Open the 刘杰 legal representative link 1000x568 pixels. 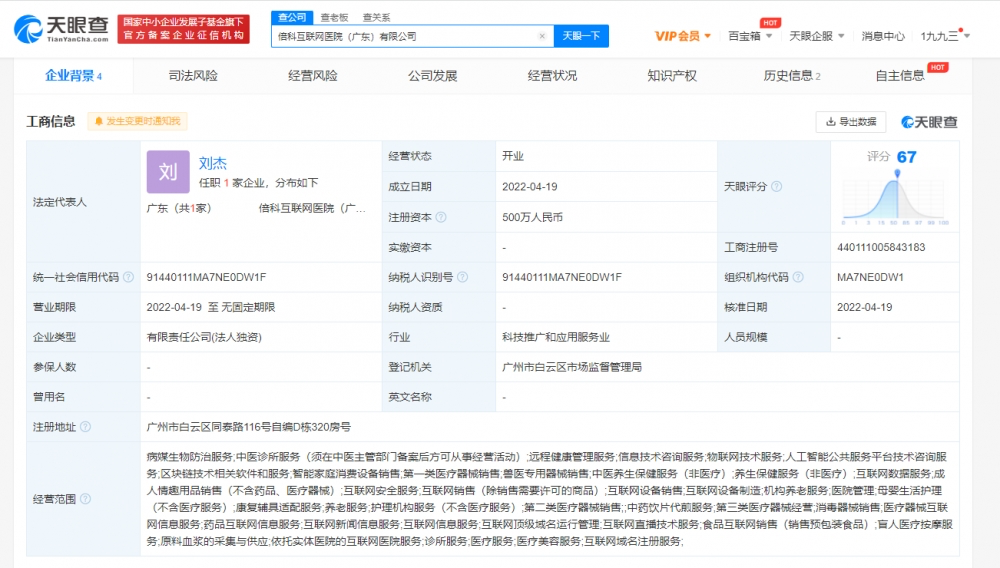[212, 163]
